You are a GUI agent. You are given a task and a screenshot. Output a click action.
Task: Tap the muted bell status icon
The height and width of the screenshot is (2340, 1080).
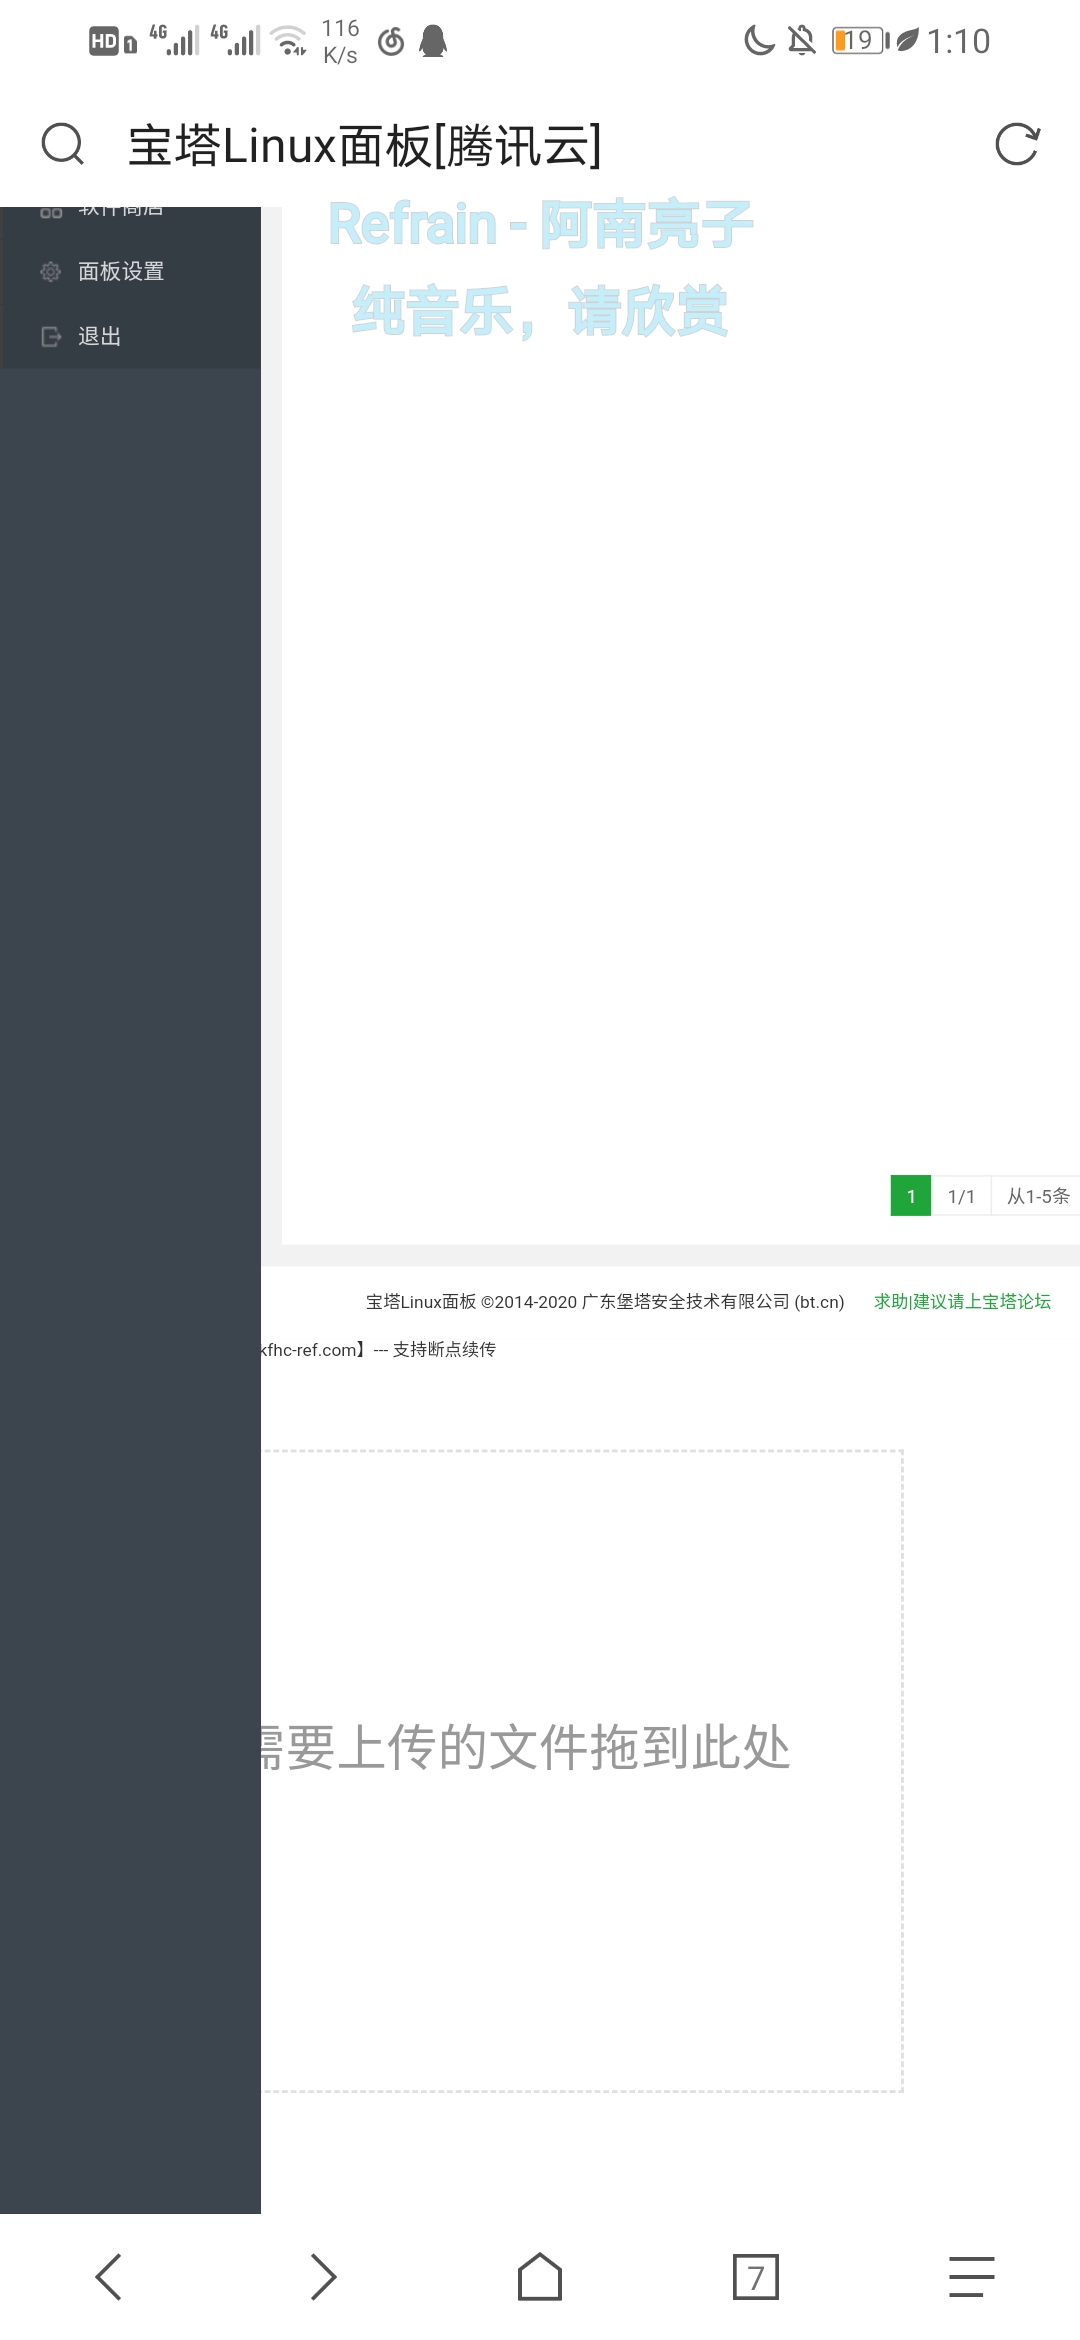click(x=802, y=41)
